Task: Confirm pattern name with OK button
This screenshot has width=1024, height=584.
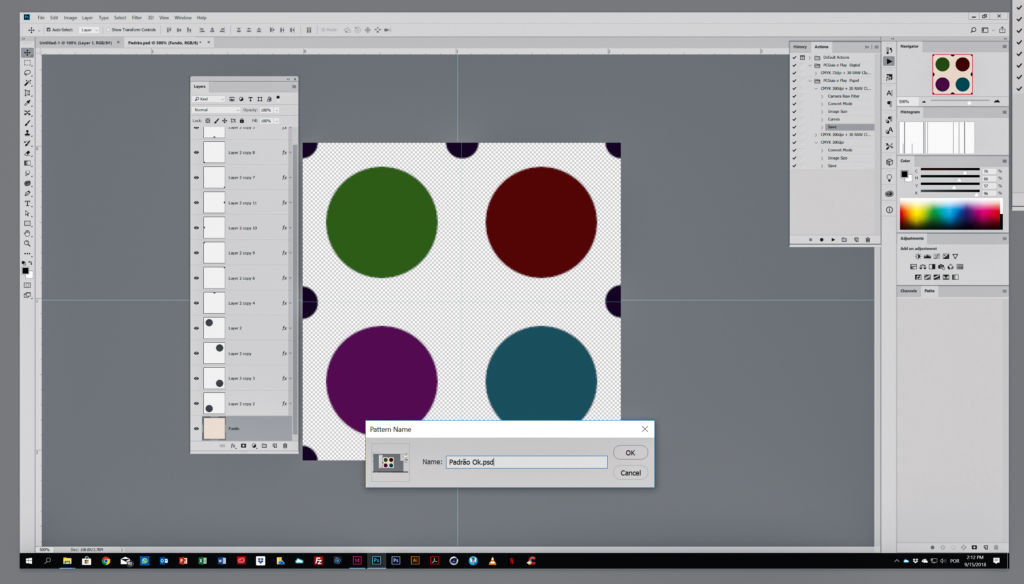Action: (630, 453)
